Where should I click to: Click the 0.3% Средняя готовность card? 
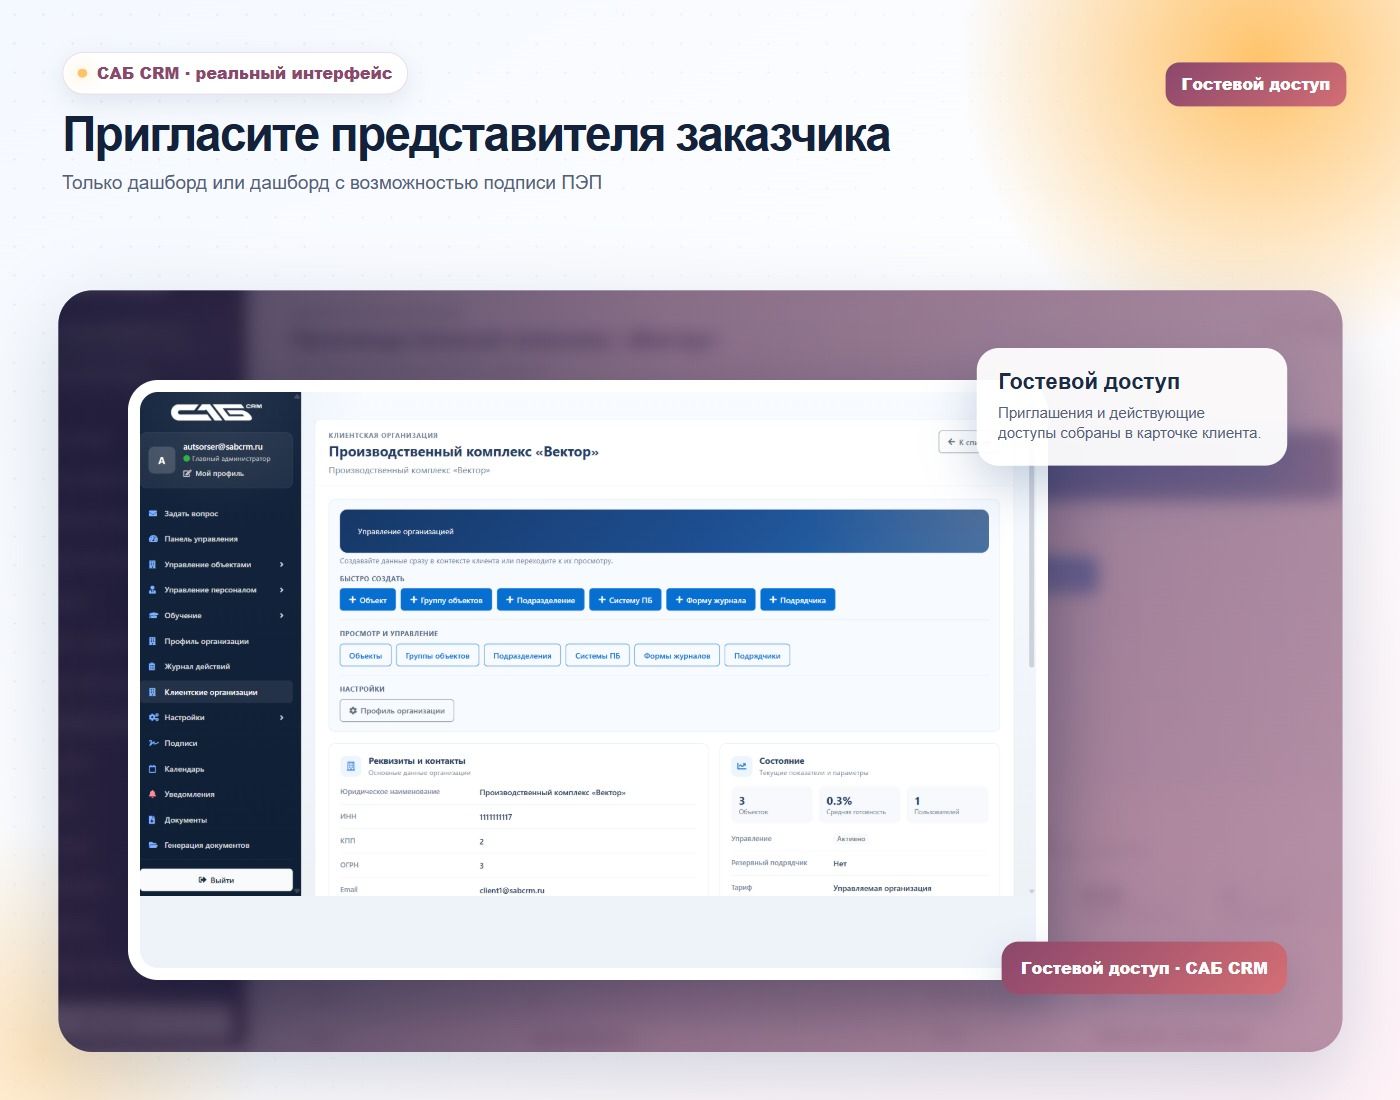(x=859, y=805)
